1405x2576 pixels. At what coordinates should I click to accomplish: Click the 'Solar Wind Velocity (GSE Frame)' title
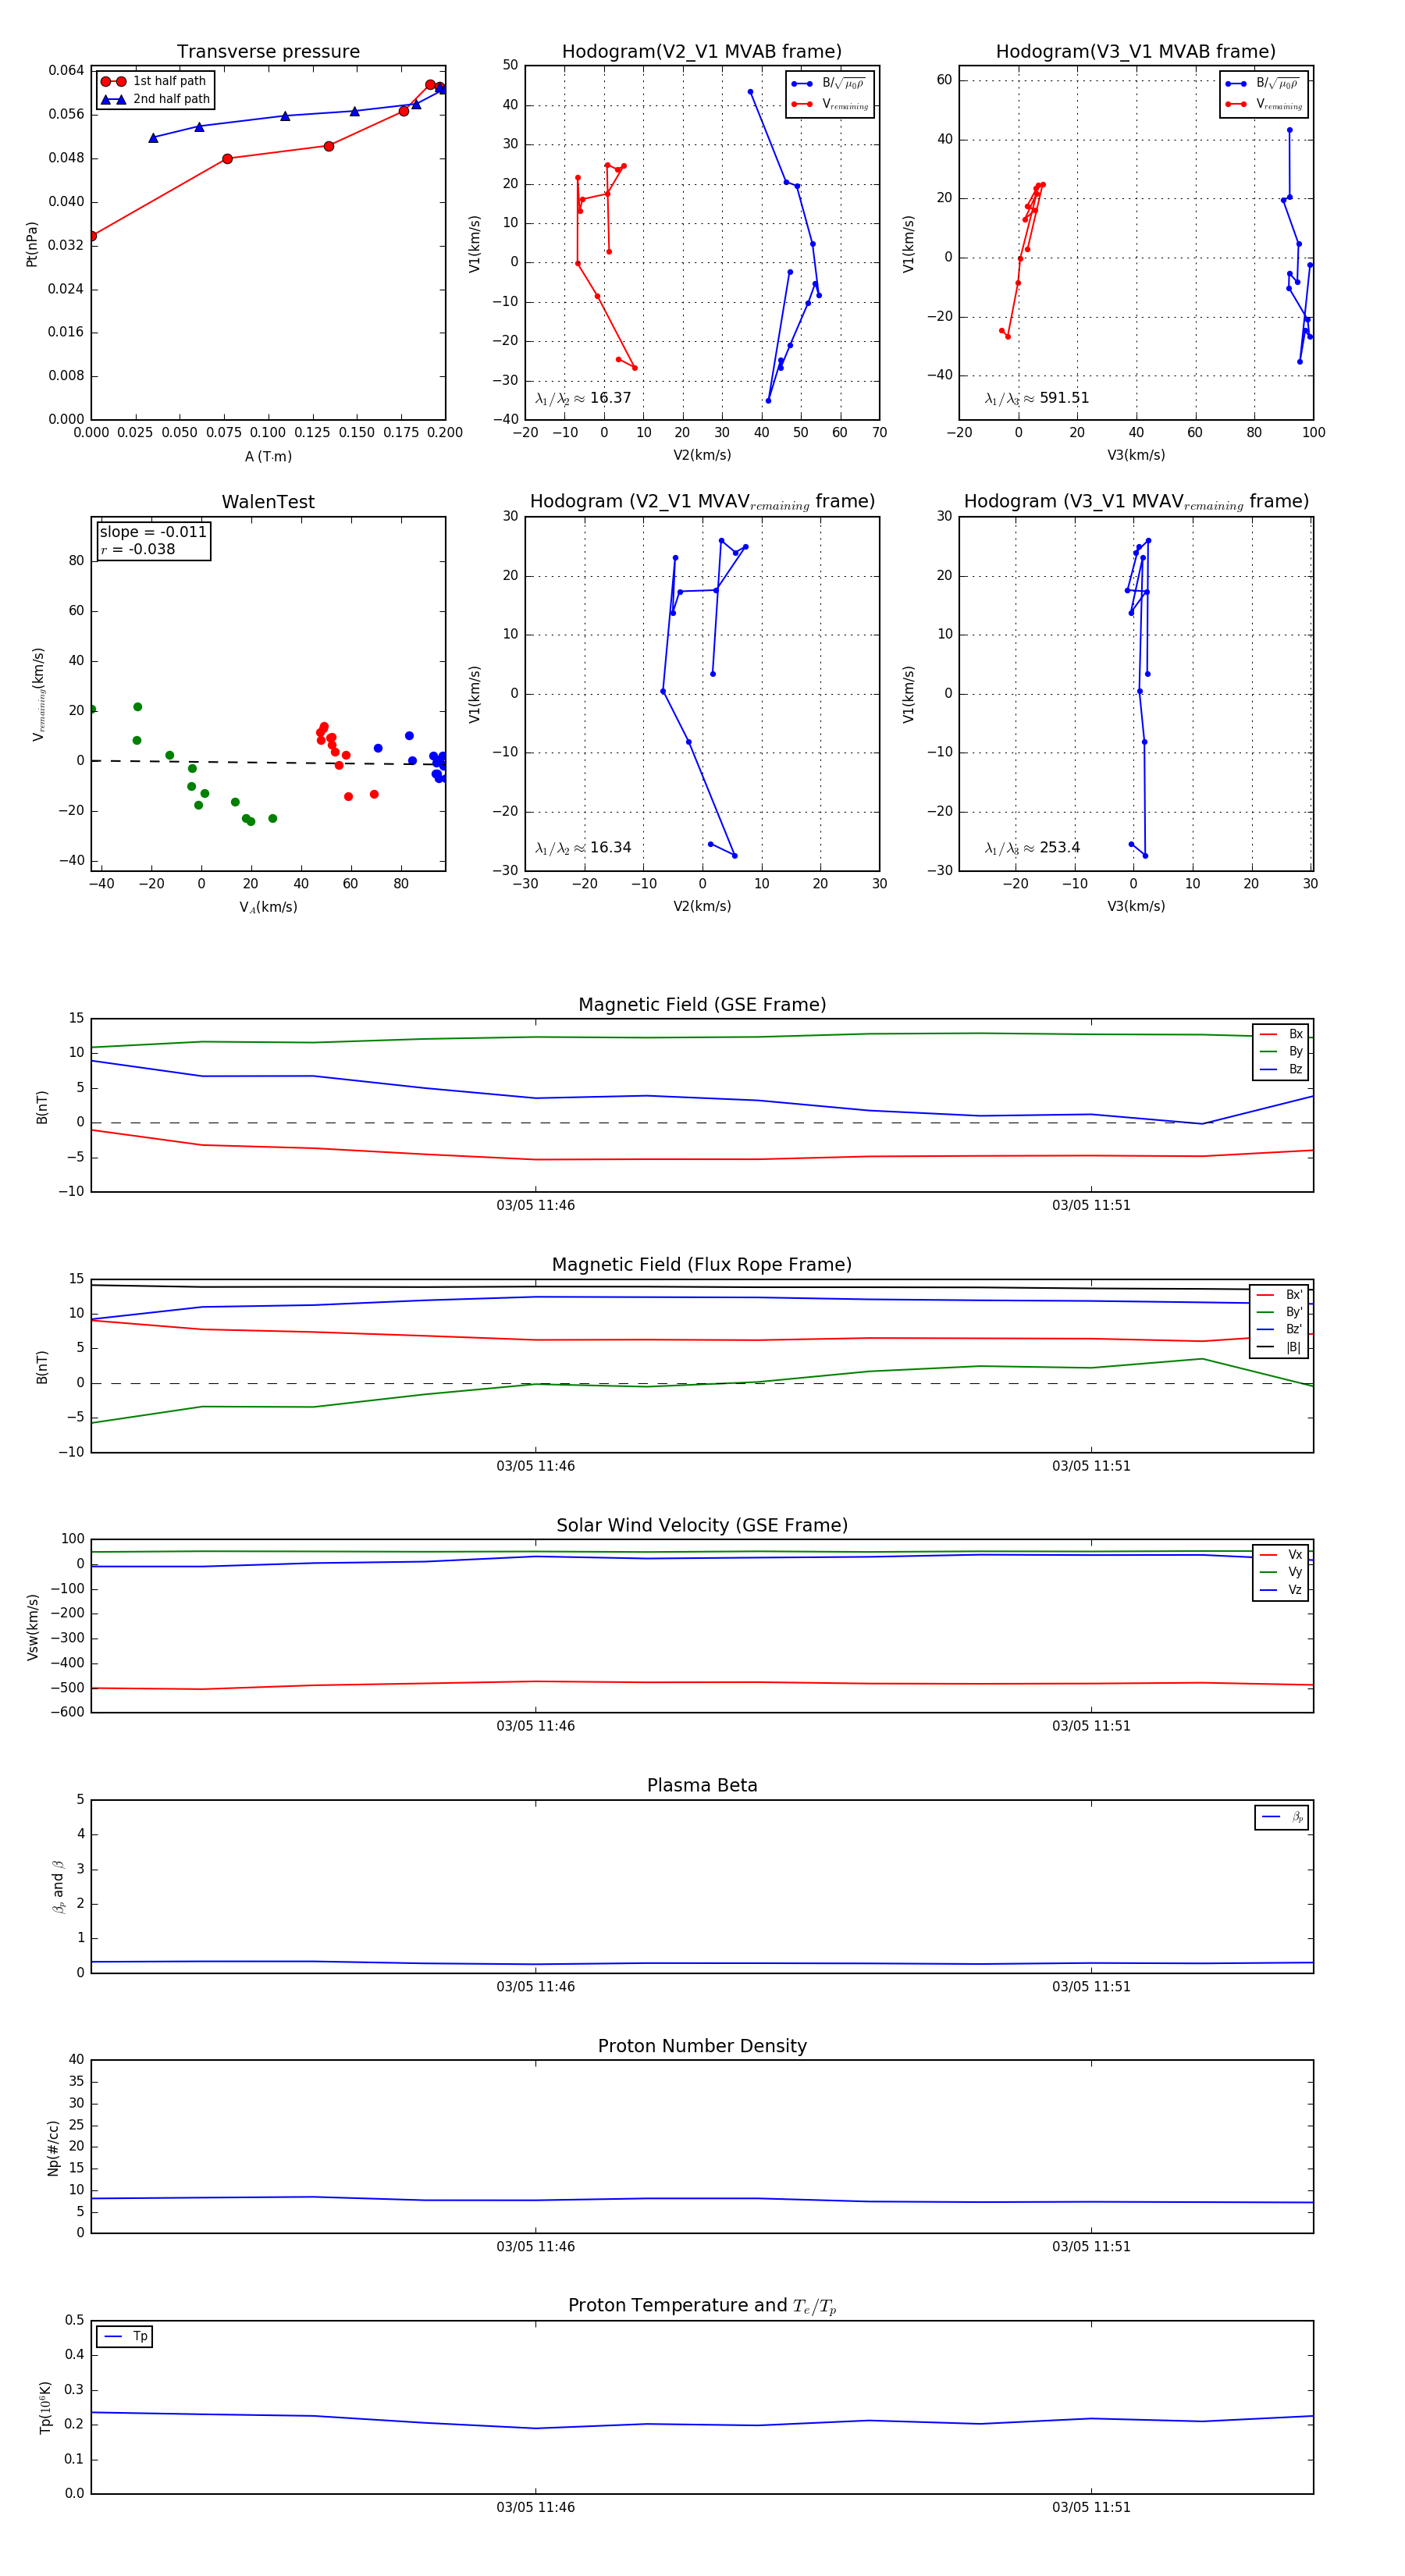(x=702, y=1525)
